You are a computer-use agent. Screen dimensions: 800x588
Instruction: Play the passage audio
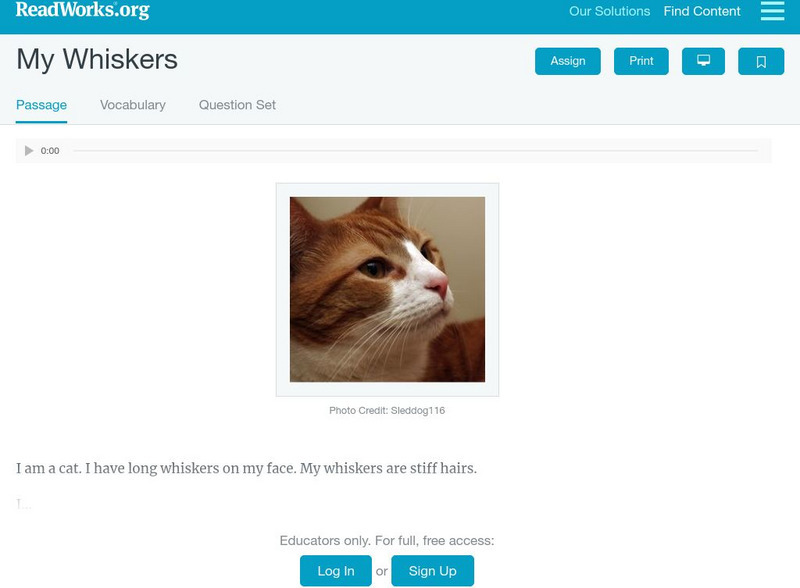click(29, 151)
